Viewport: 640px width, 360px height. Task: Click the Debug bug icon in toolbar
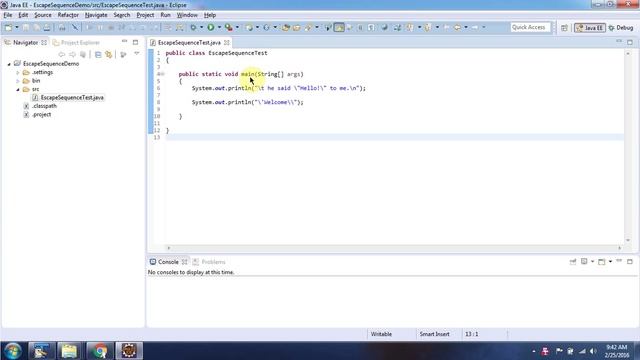coord(193,27)
